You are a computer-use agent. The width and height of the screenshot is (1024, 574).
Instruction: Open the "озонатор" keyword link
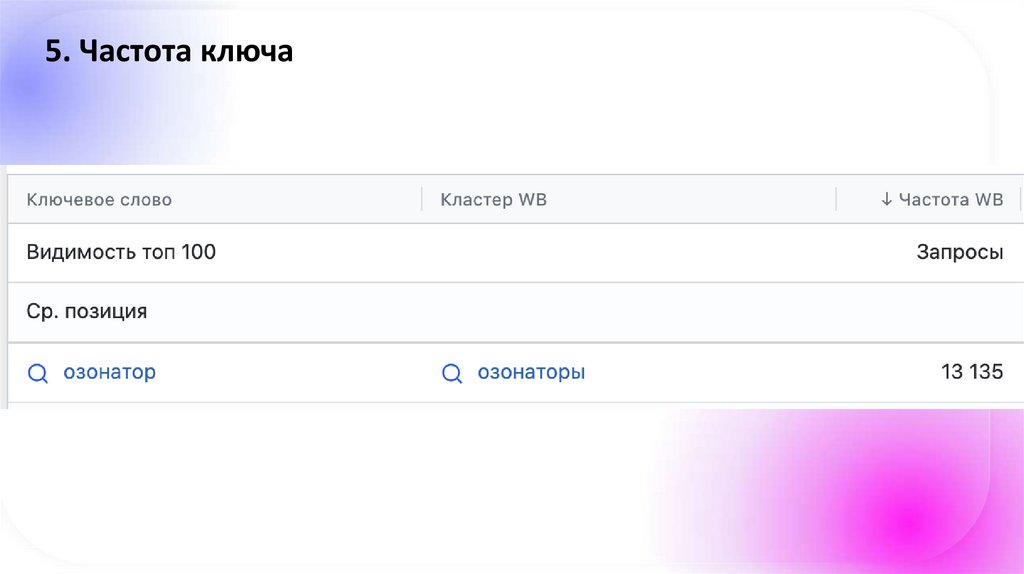pos(109,373)
